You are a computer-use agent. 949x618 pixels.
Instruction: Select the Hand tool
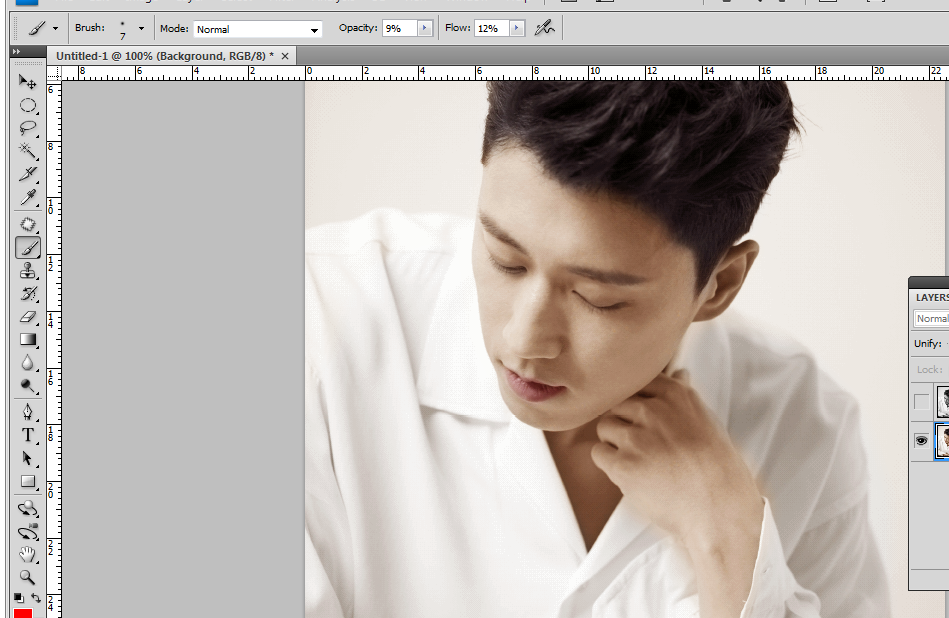tap(27, 554)
